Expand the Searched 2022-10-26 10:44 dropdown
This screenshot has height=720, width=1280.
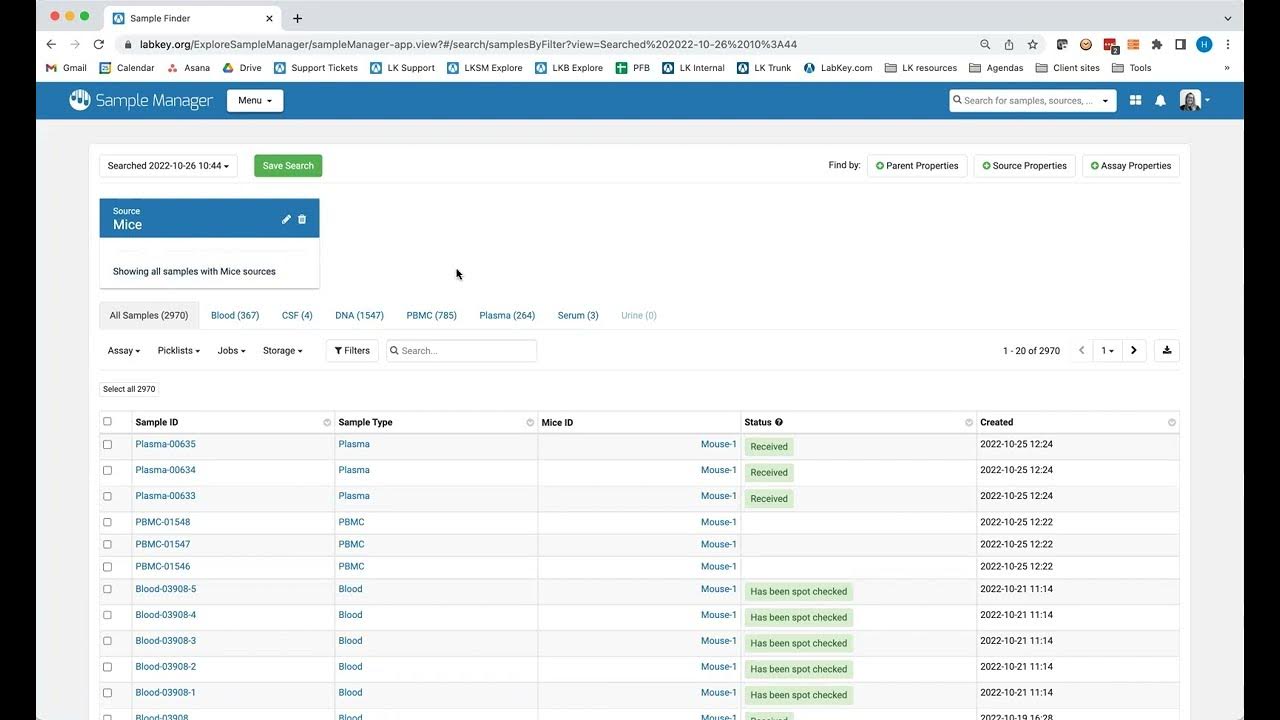tap(168, 166)
